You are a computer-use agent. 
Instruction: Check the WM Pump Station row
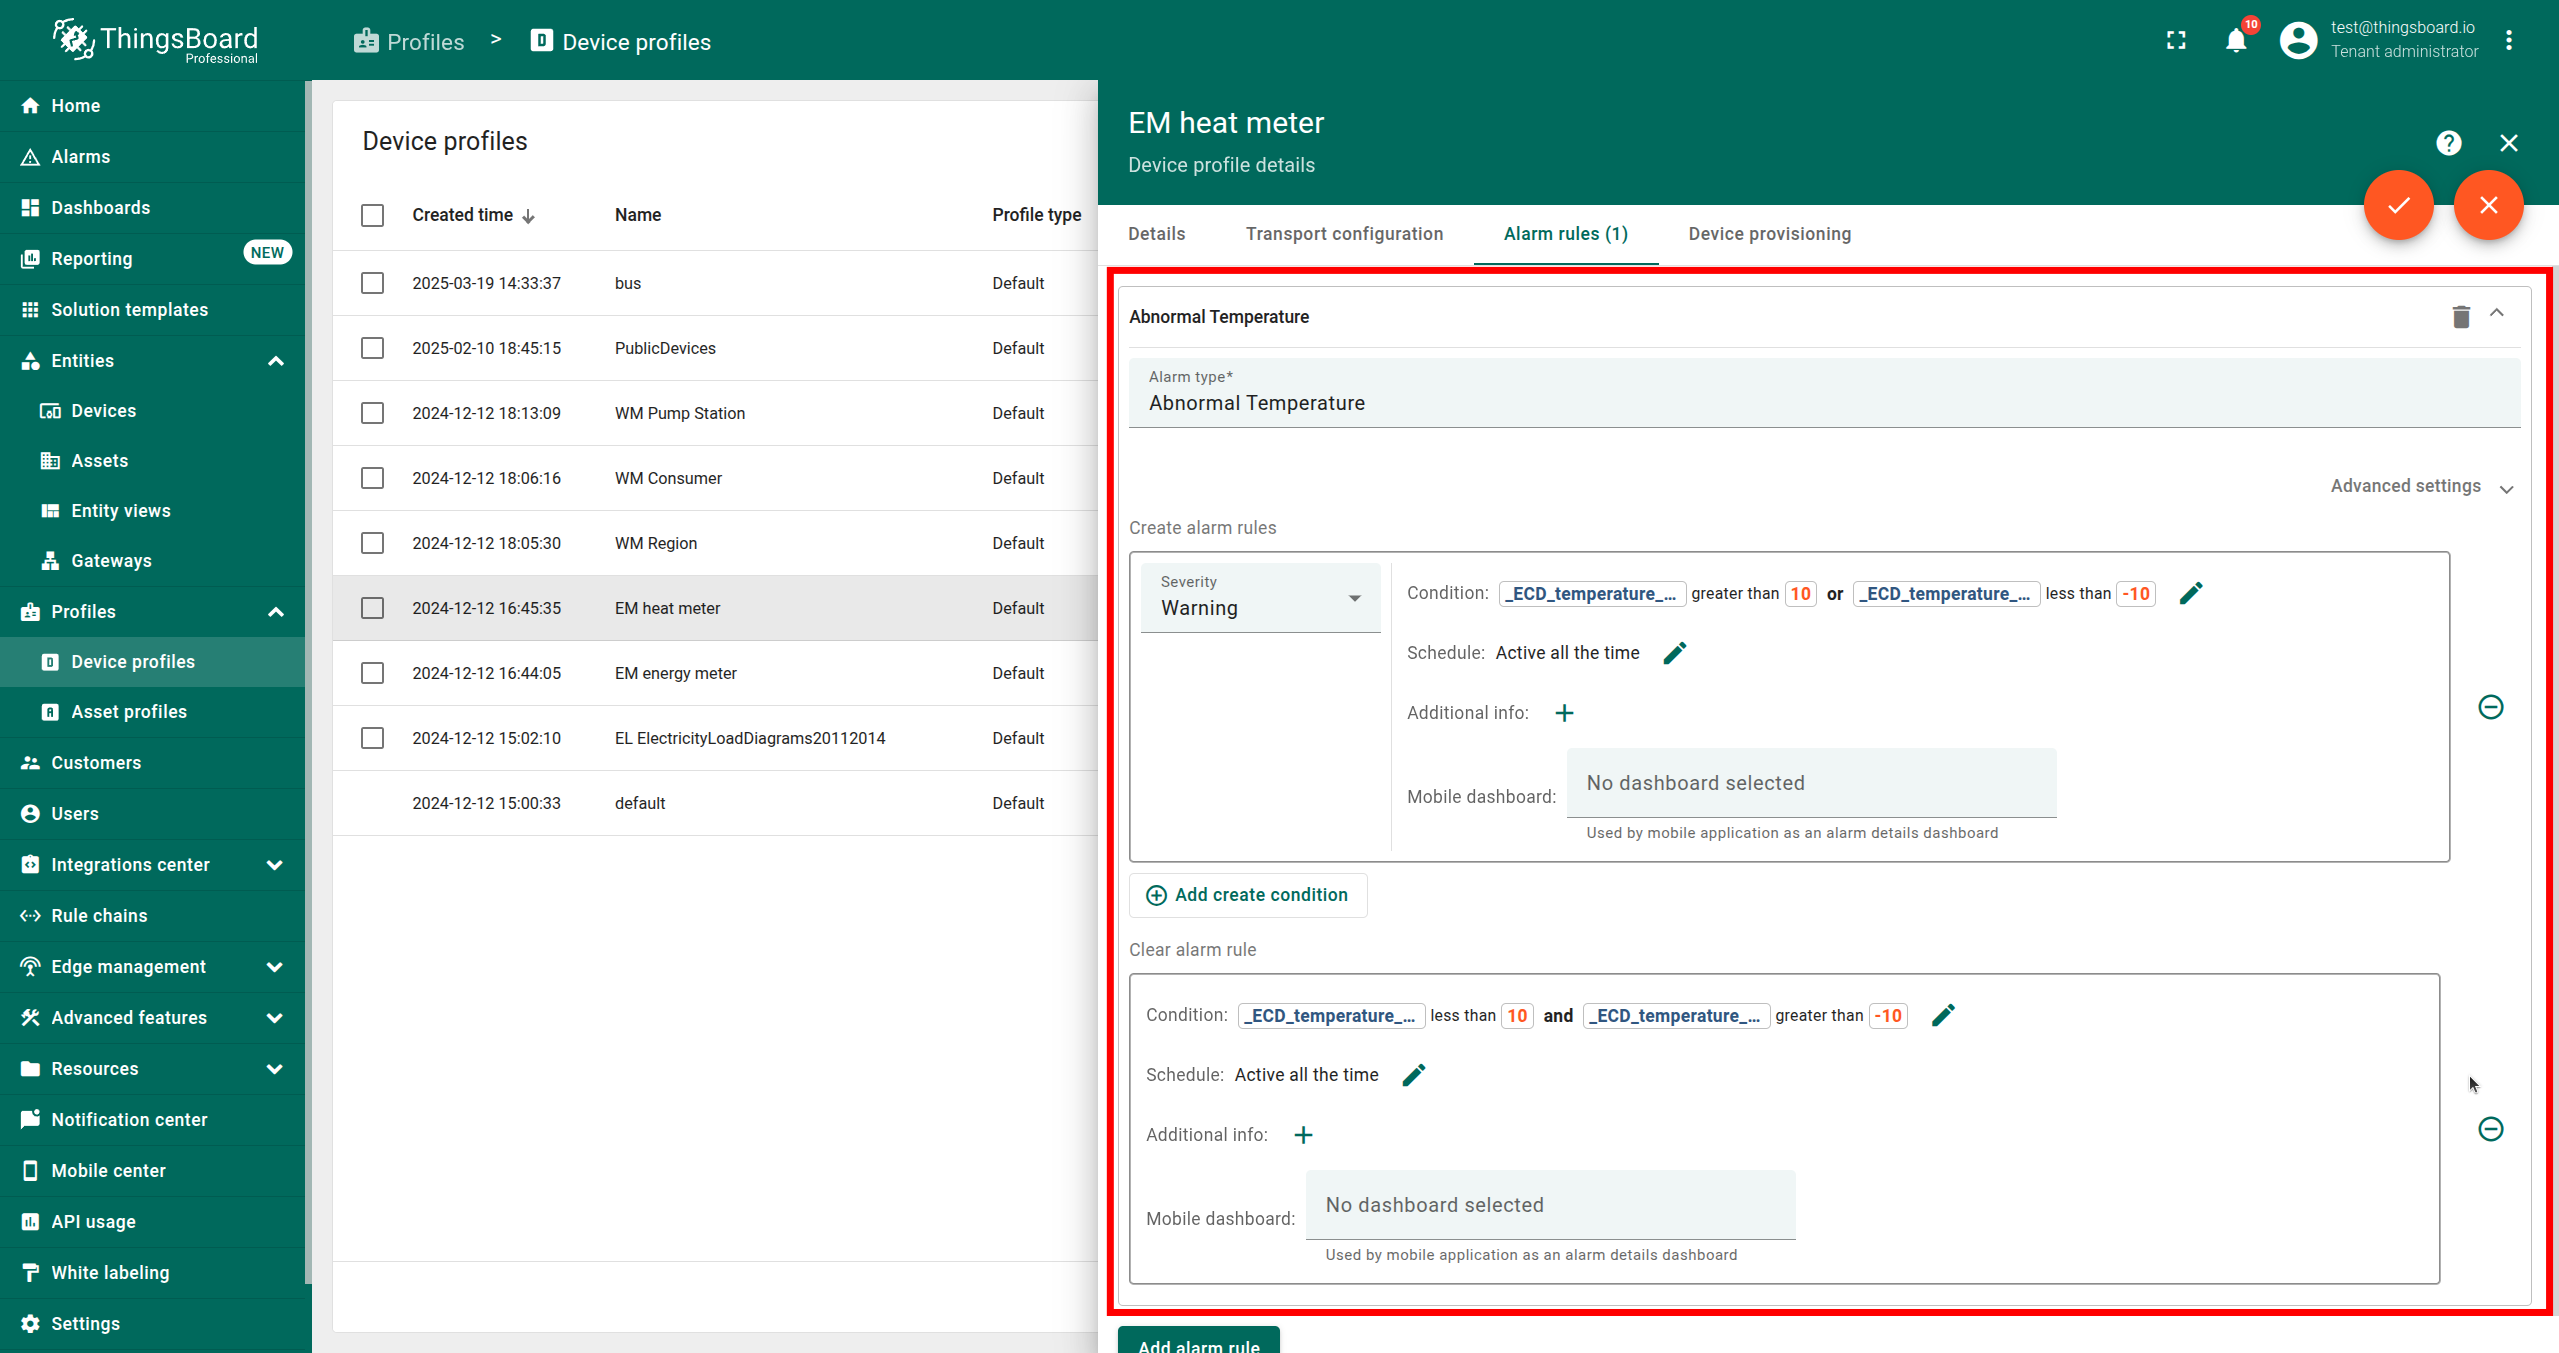pos(372,413)
